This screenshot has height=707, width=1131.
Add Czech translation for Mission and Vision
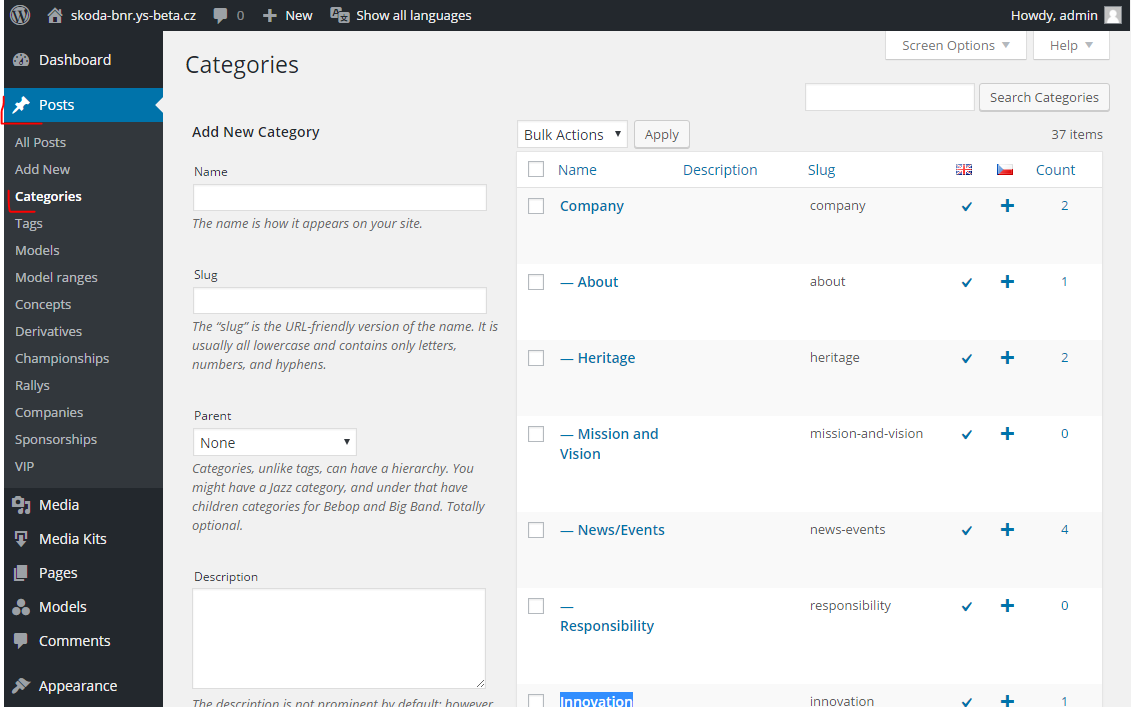1008,434
